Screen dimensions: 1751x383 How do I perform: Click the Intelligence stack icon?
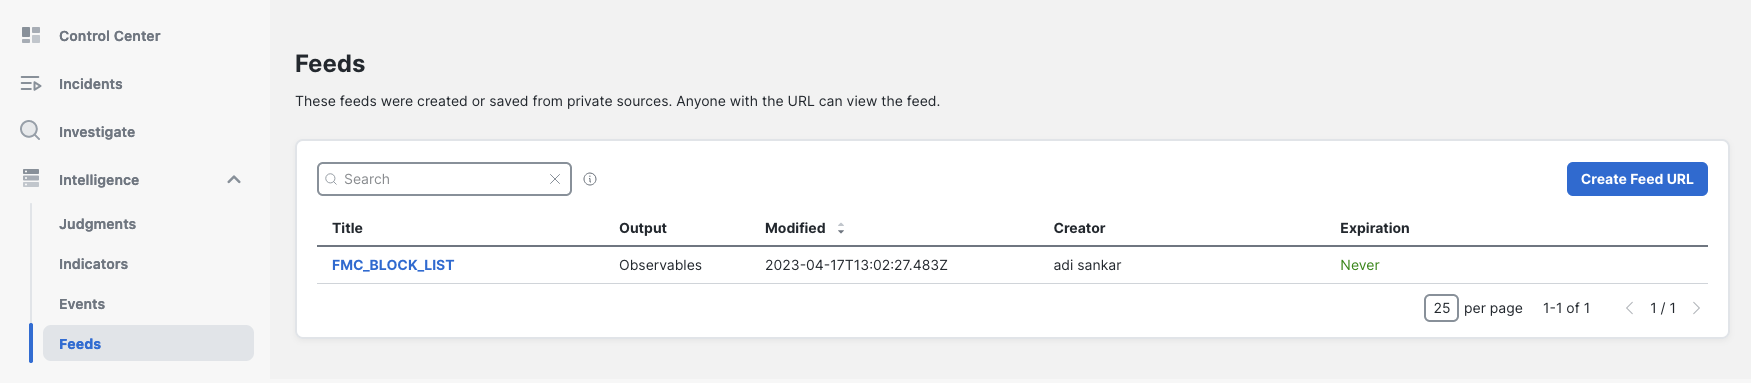pyautogui.click(x=31, y=179)
